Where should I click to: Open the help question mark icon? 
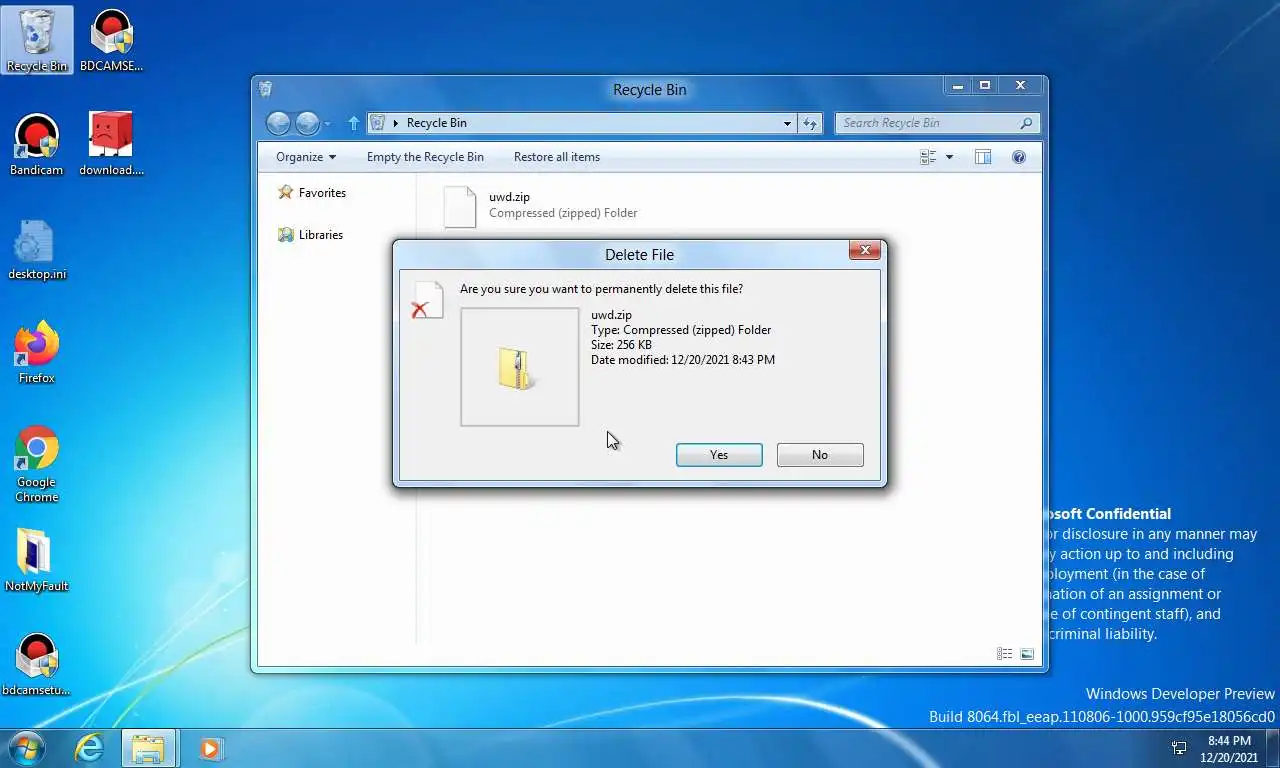coord(1019,157)
